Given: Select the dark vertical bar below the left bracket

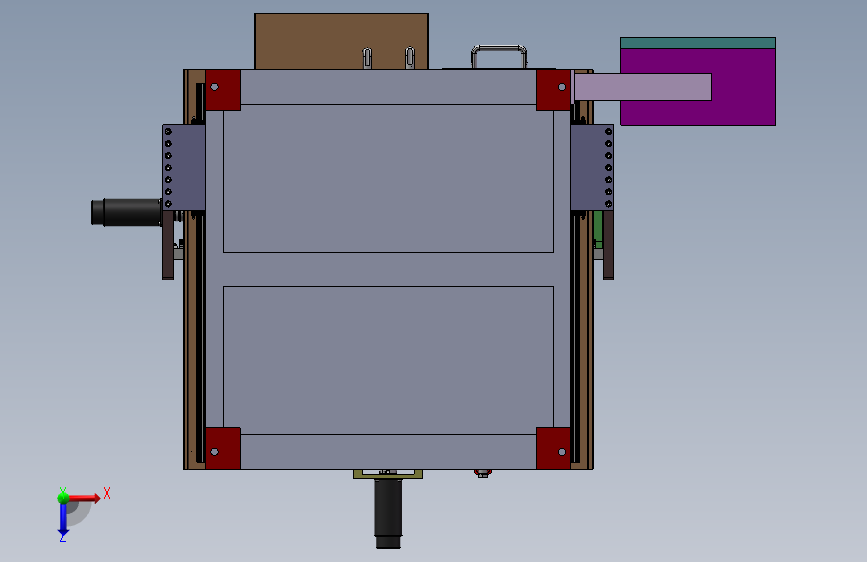Looking at the screenshot, I should [168, 245].
